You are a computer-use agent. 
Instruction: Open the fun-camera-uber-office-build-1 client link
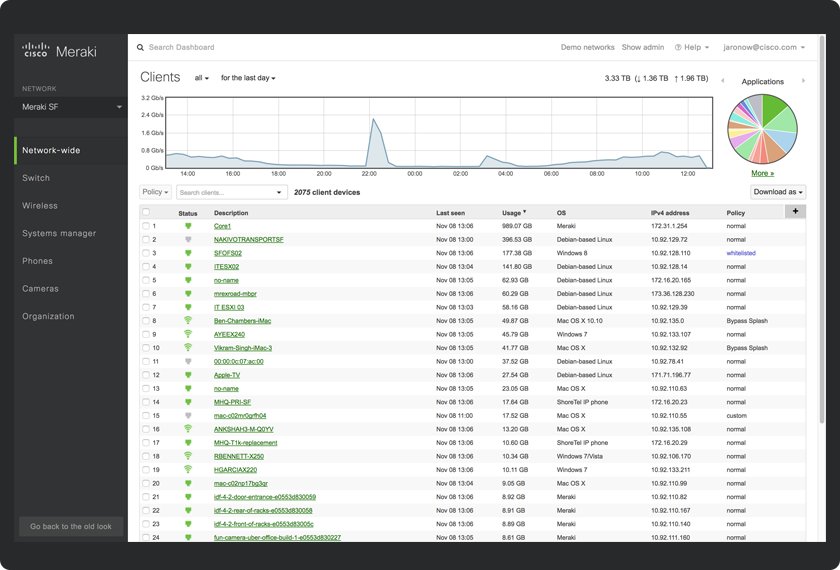click(277, 537)
